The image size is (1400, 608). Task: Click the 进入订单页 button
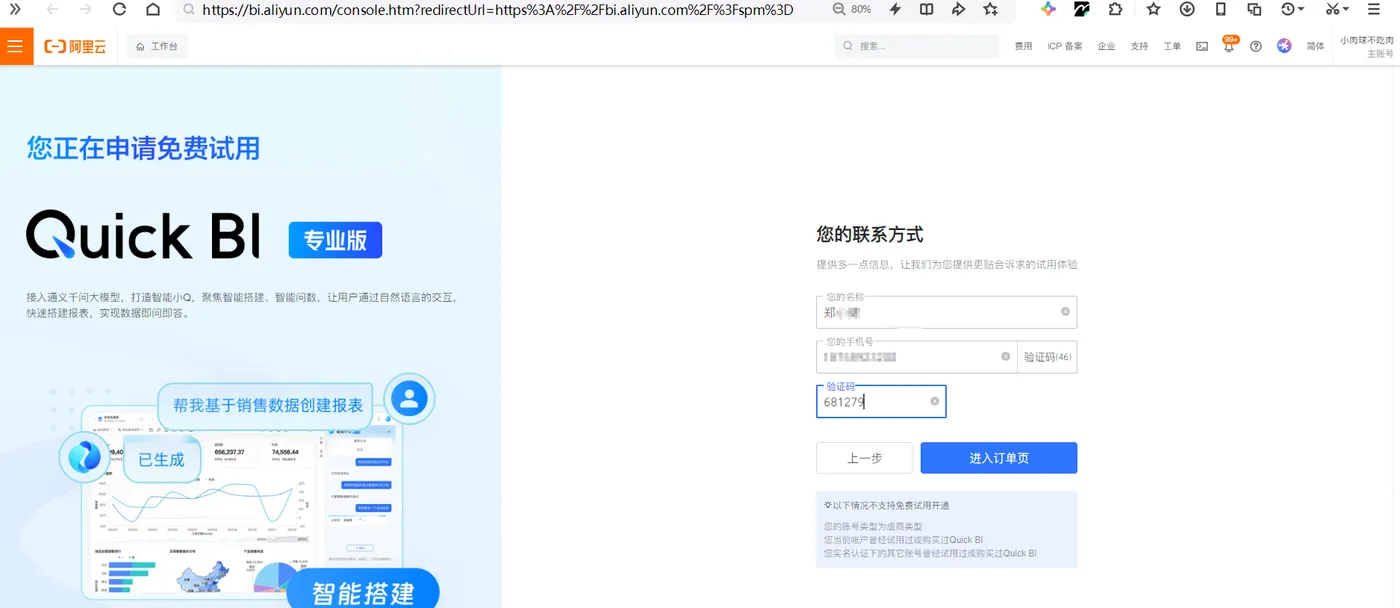[x=999, y=458]
